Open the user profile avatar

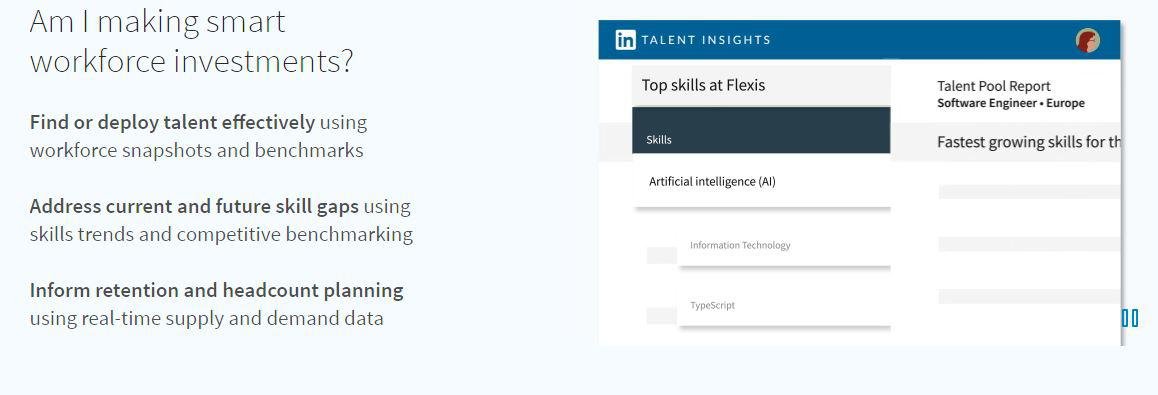pos(1087,41)
